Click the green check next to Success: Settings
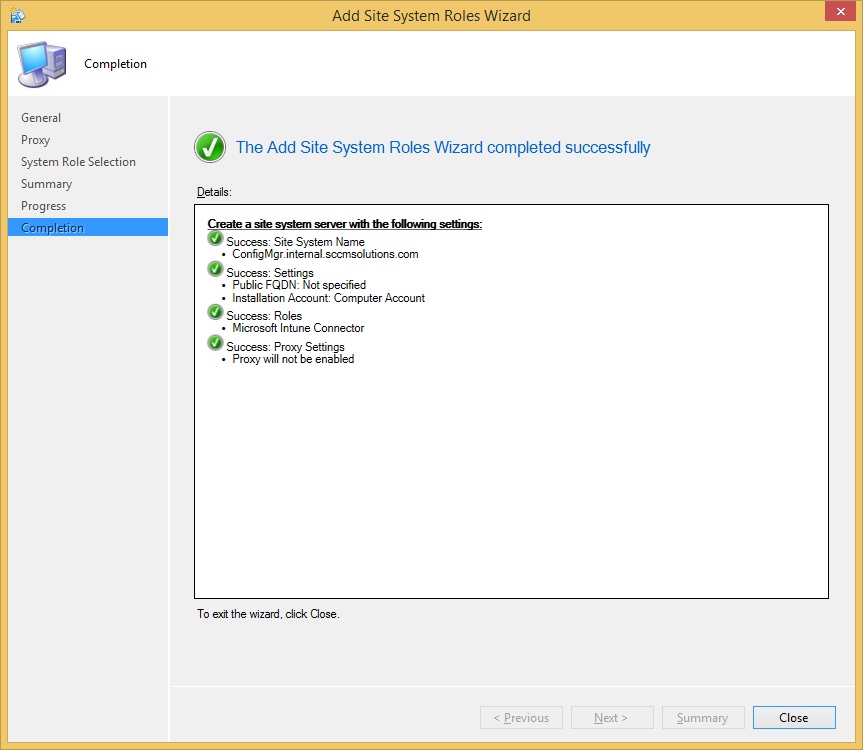863x750 pixels. 215,270
